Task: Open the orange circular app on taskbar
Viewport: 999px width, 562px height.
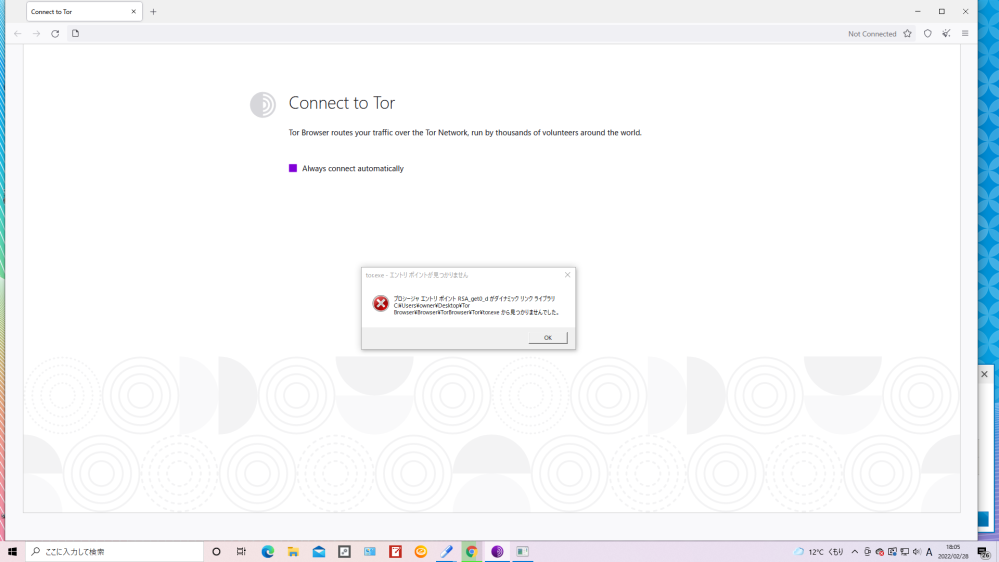Action: [x=420, y=552]
